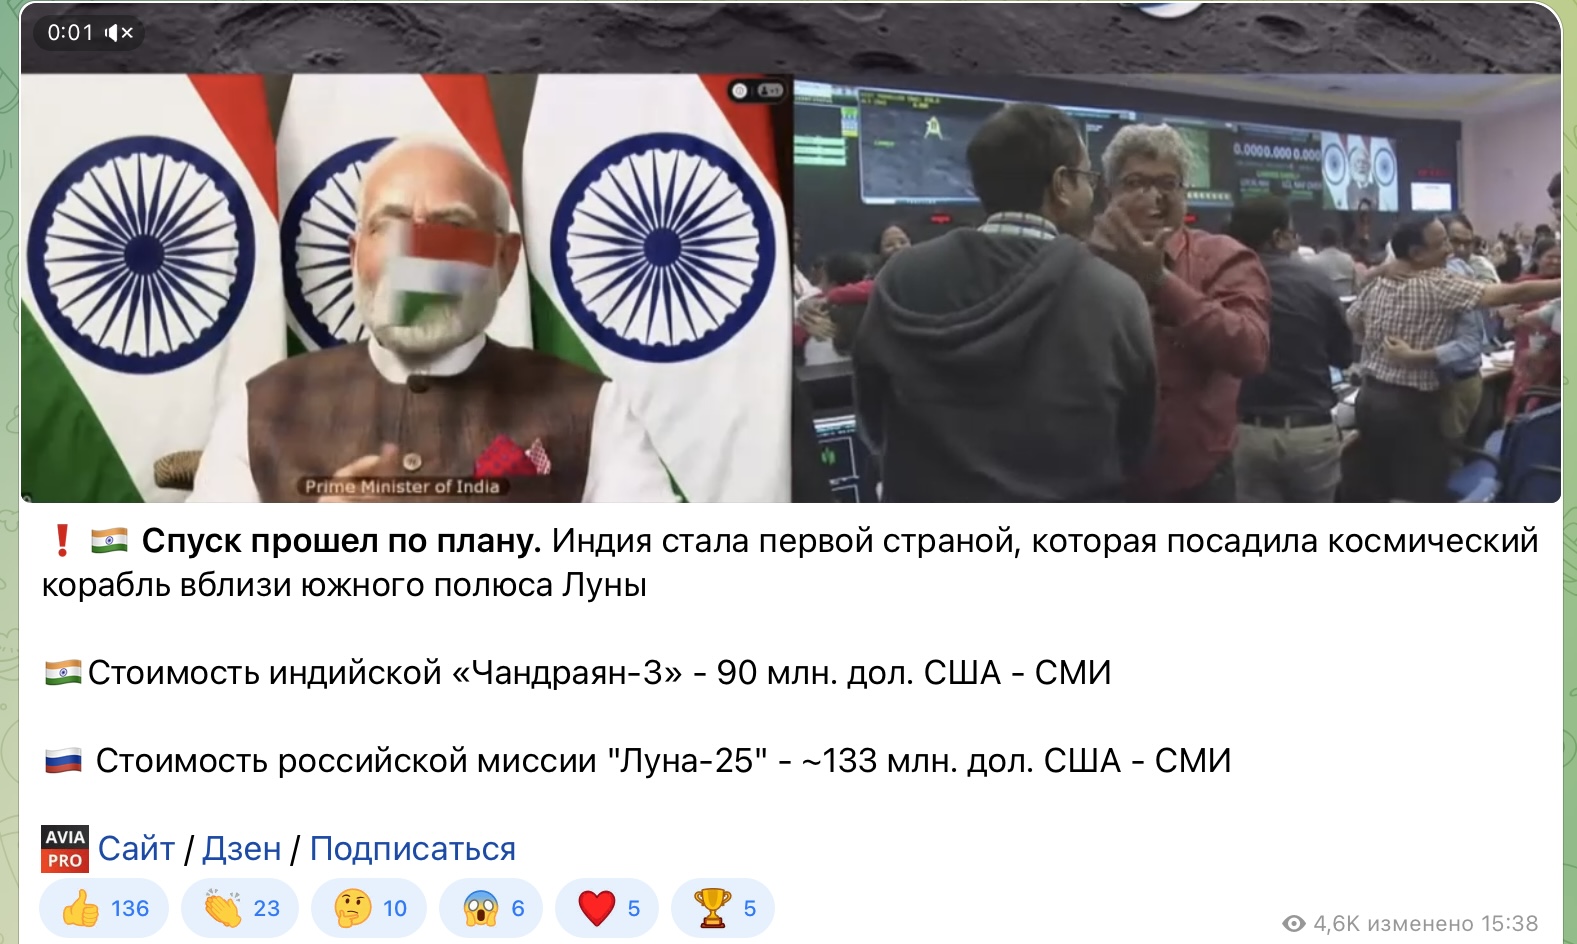Click the message edited time 15:38
This screenshot has width=1577, height=944.
[1509, 923]
